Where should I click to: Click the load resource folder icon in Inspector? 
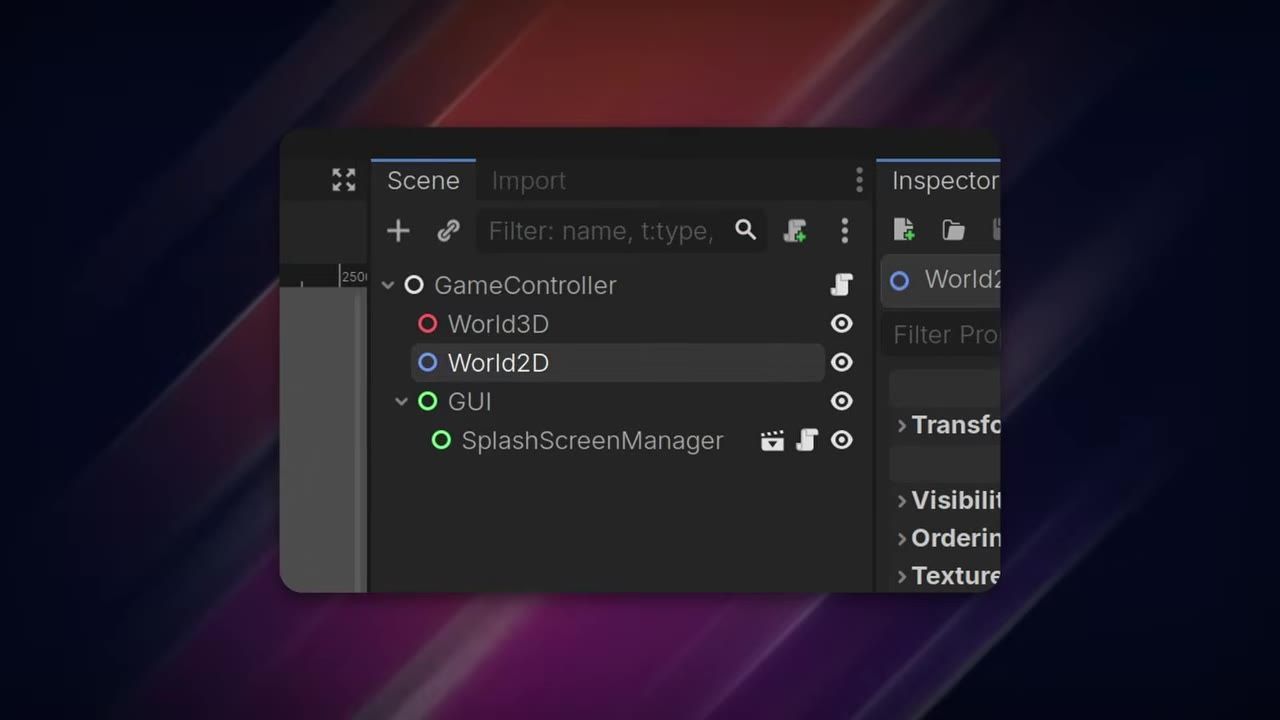953,231
